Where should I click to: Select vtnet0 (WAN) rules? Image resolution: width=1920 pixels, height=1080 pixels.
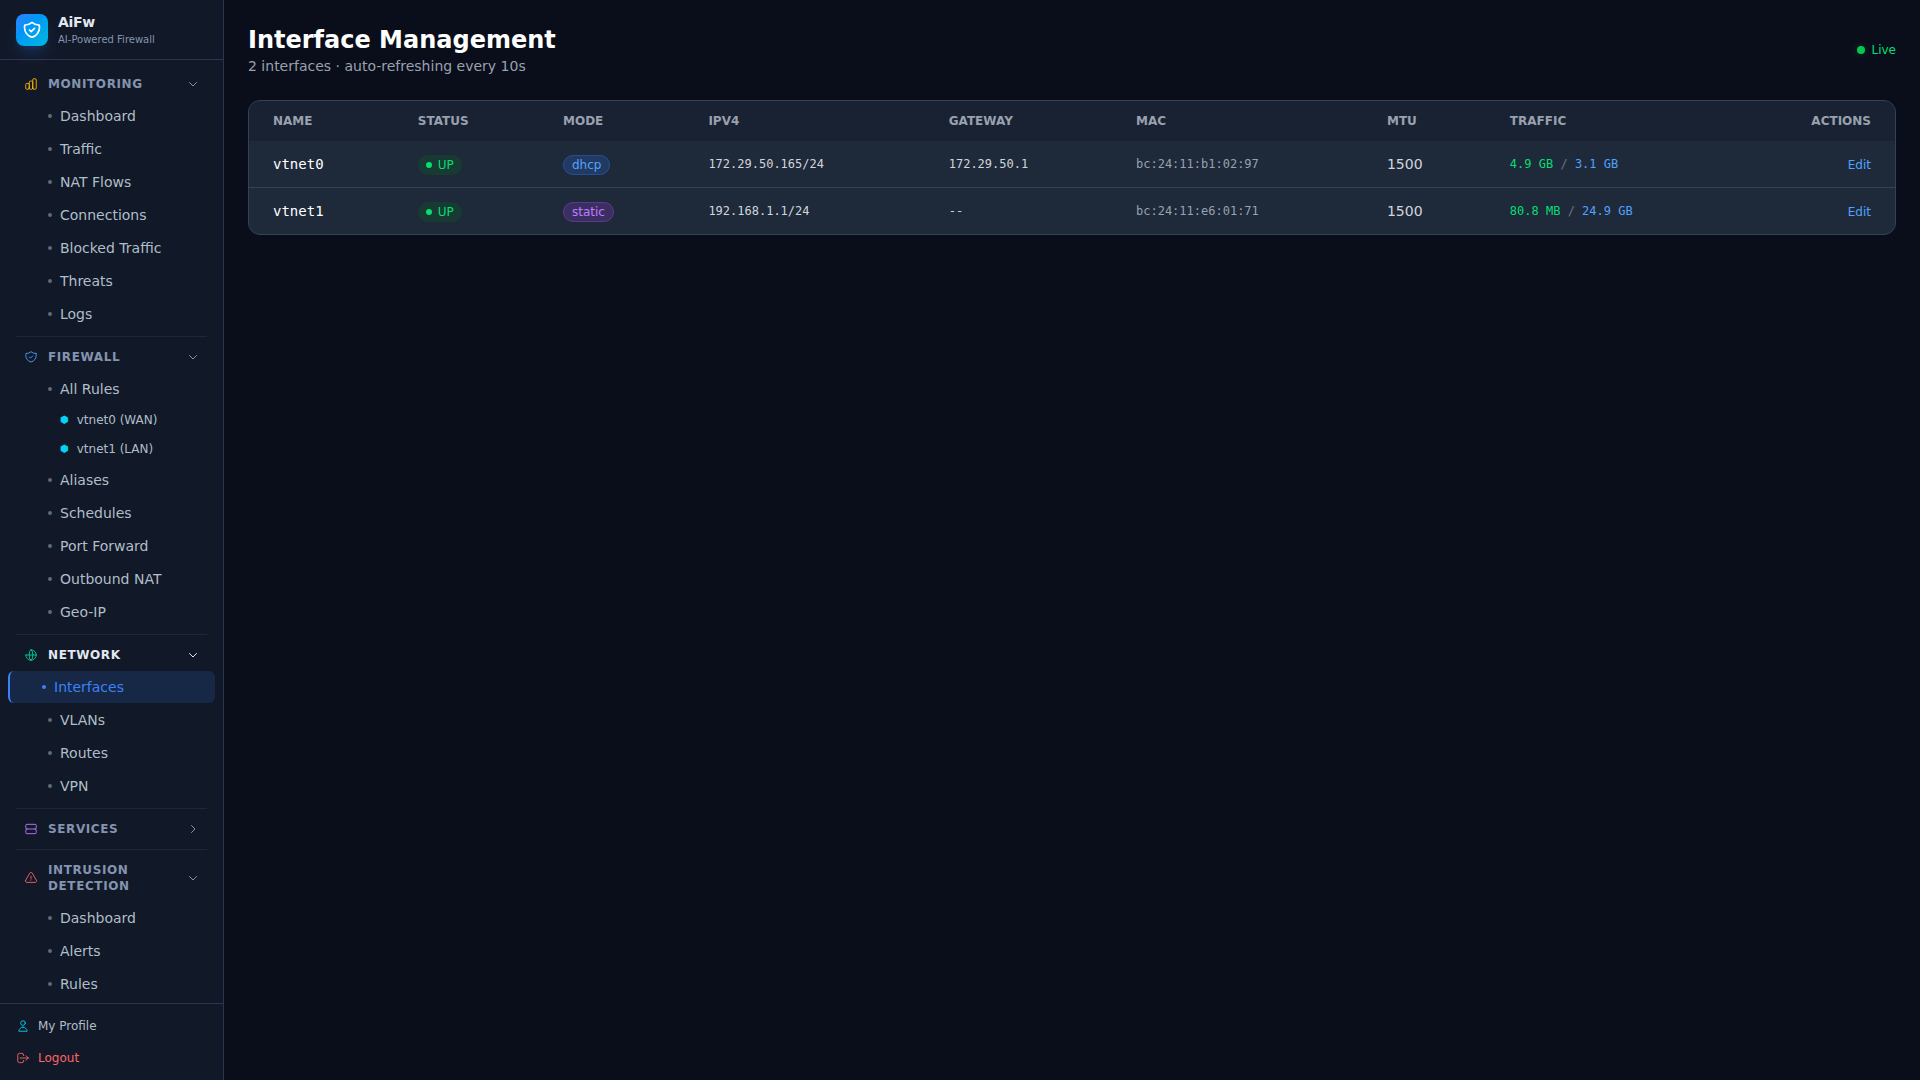[116, 420]
